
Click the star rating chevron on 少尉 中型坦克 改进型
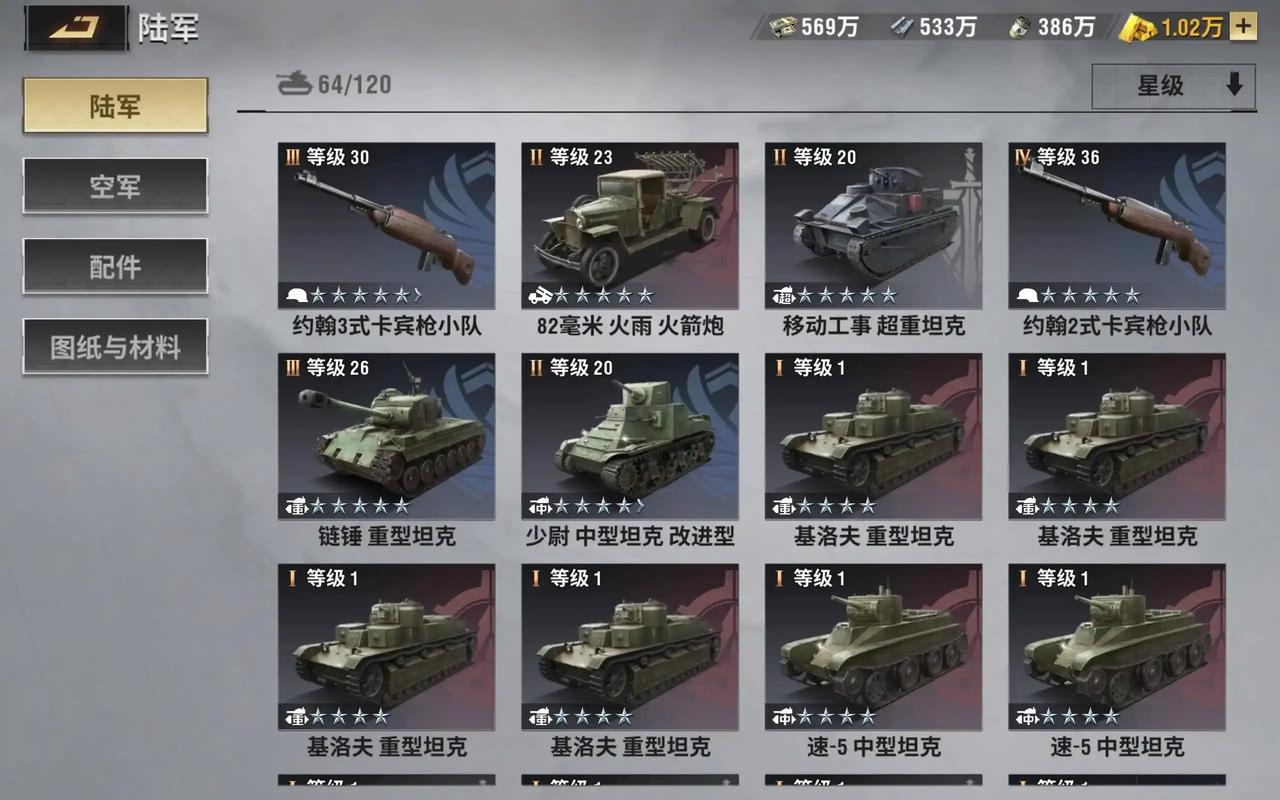click(x=640, y=506)
